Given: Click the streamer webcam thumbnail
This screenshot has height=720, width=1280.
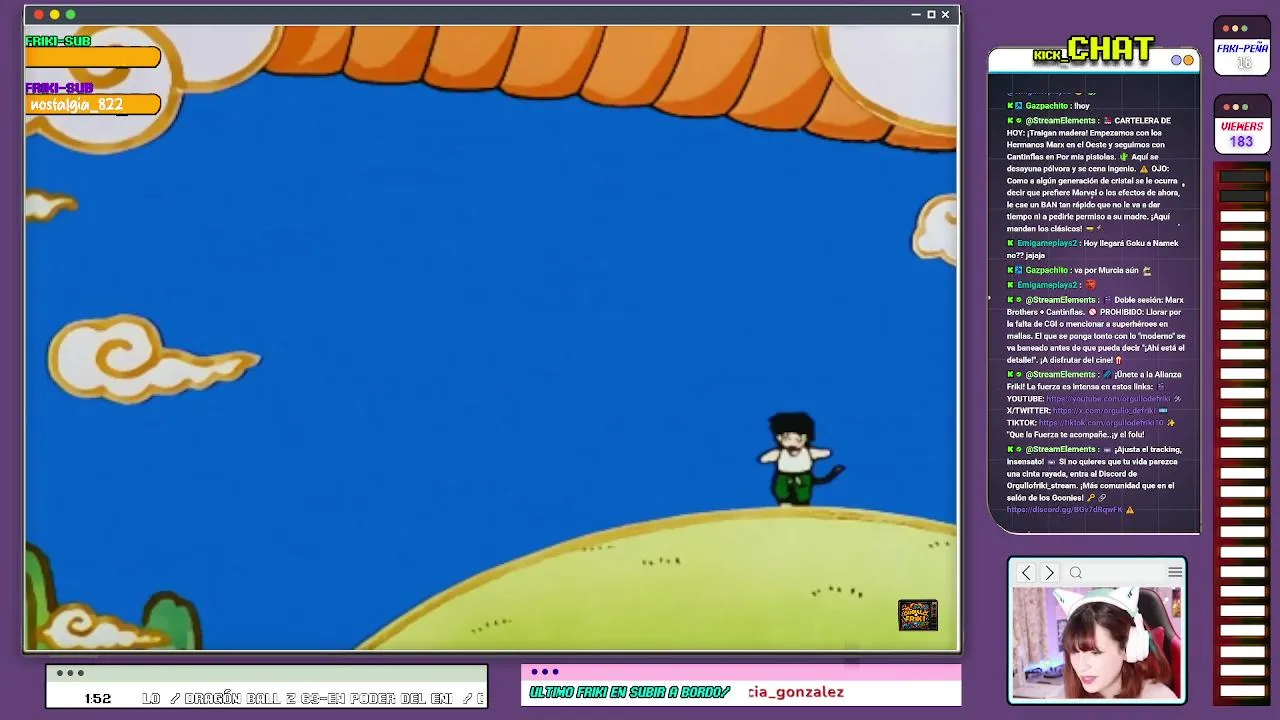Looking at the screenshot, I should coord(1097,643).
